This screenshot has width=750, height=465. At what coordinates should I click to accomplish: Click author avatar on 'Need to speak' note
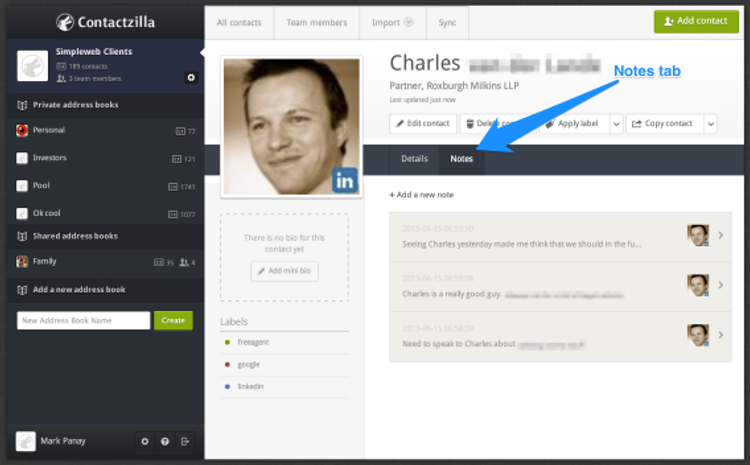coord(698,335)
